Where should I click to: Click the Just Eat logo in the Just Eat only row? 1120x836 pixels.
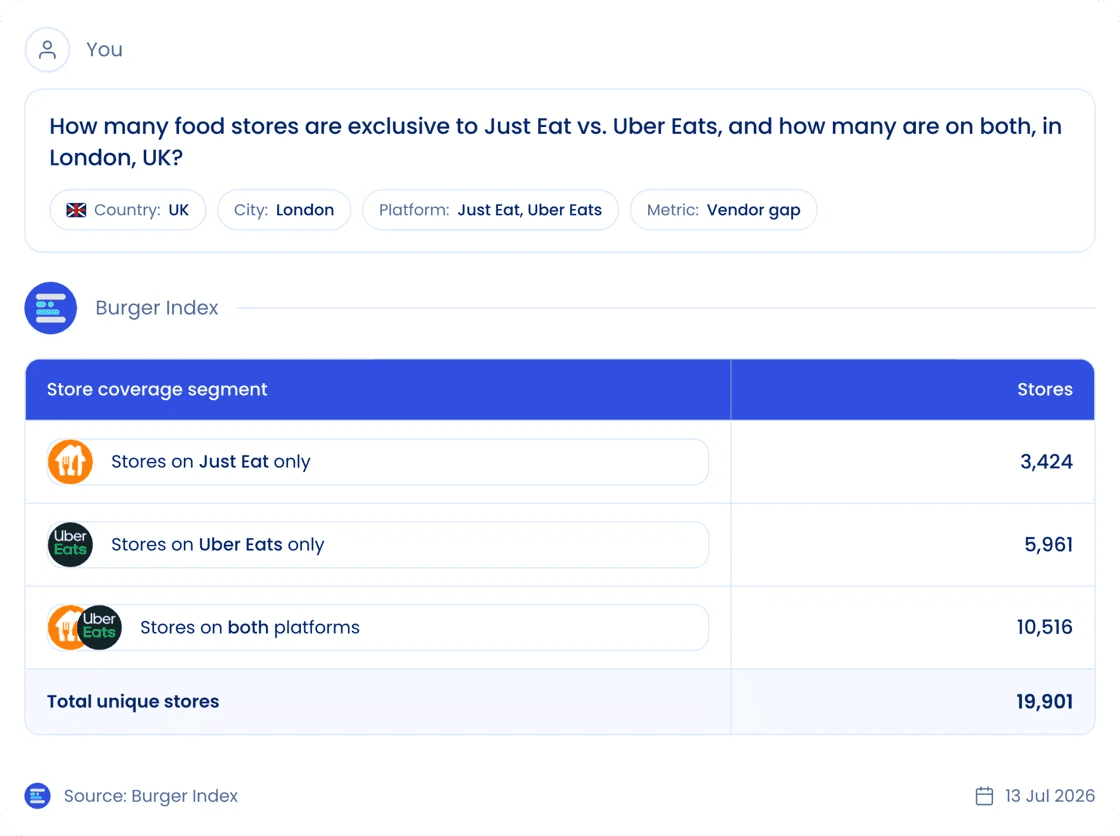(70, 462)
